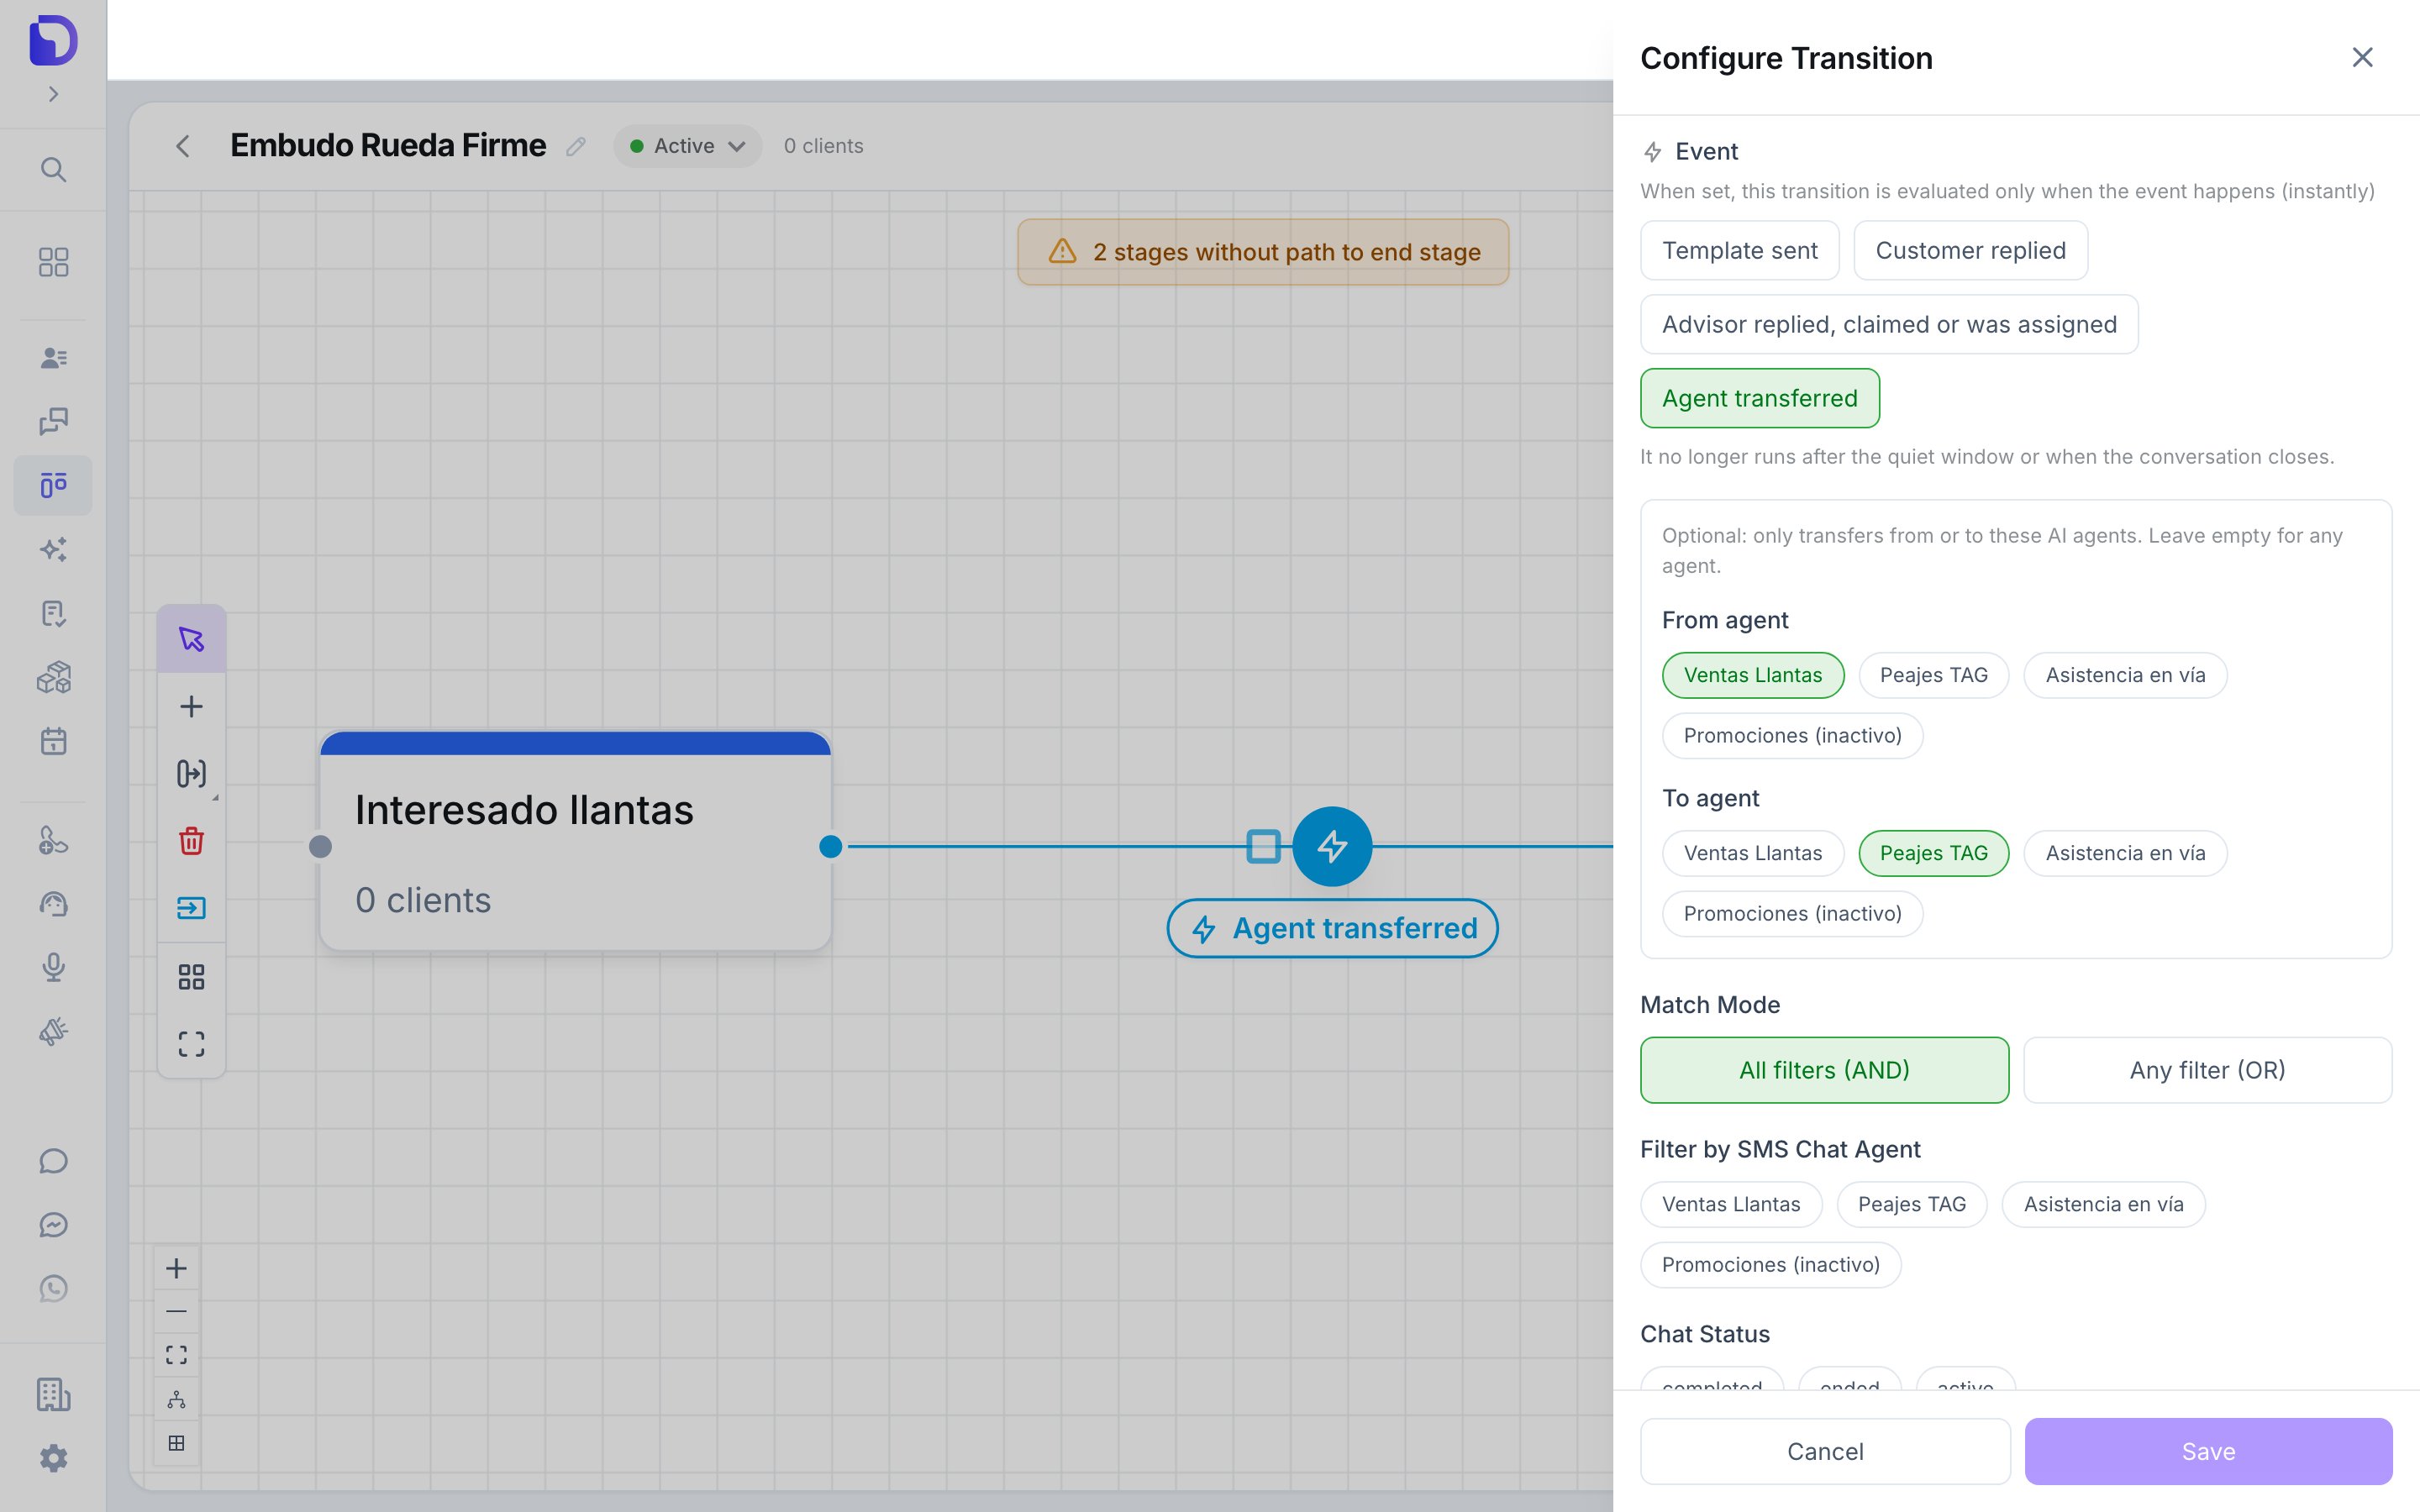The width and height of the screenshot is (2420, 1512).
Task: Click the Save button
Action: tap(2208, 1451)
